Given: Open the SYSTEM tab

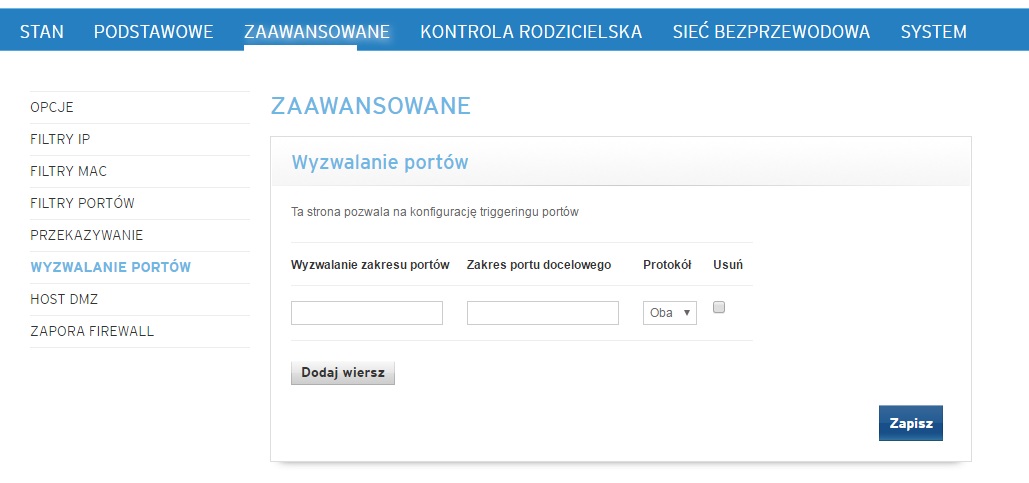Looking at the screenshot, I should [x=933, y=32].
